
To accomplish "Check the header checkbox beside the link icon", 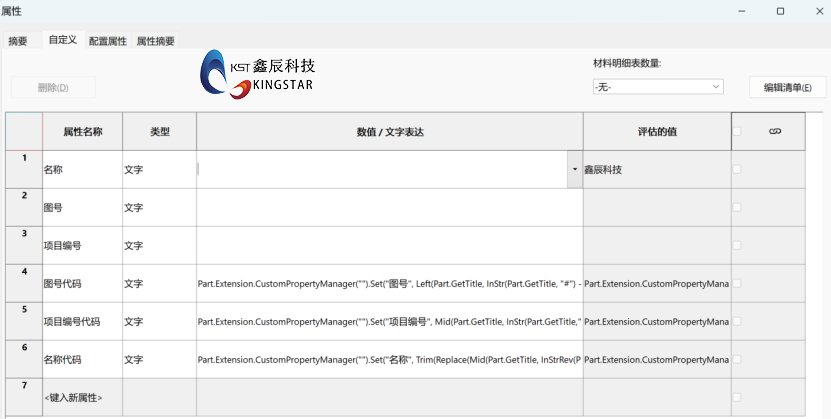I will 737,132.
